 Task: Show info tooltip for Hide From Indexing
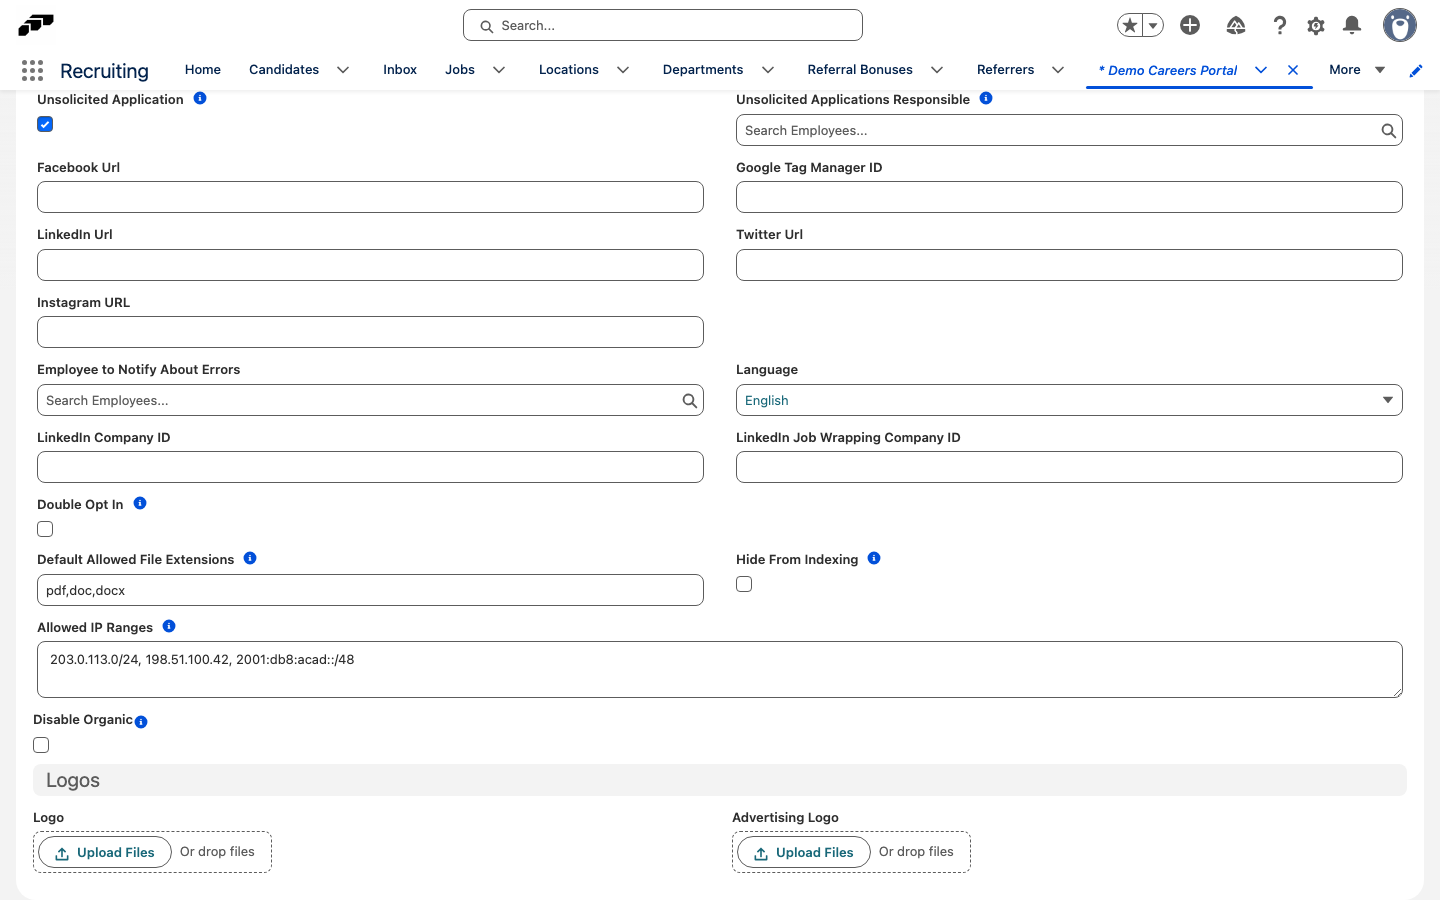tap(874, 558)
